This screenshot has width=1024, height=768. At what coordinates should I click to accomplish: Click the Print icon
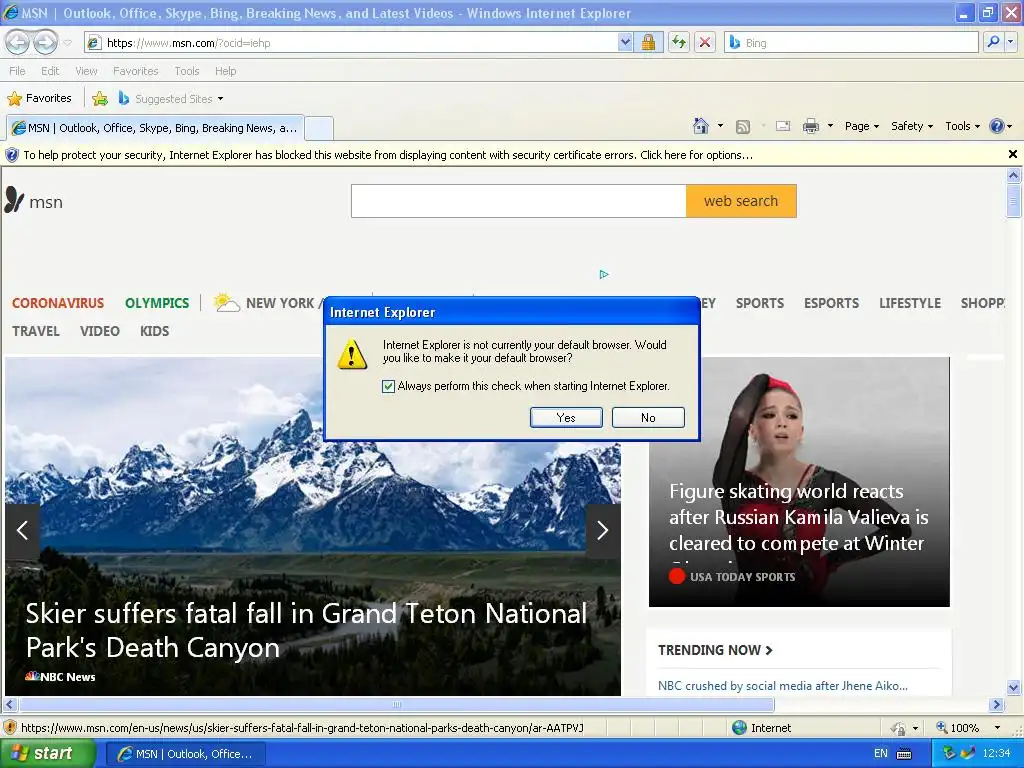coord(810,126)
